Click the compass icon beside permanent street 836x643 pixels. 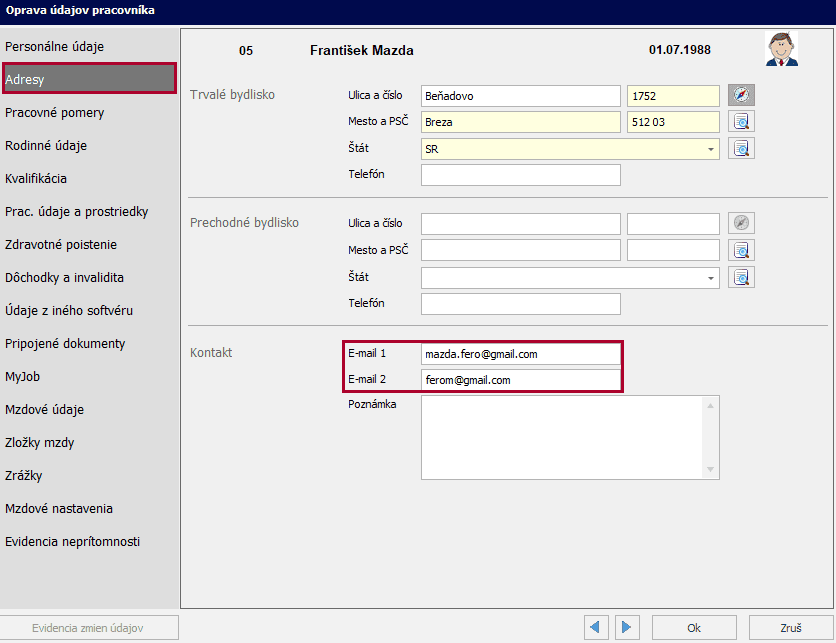pos(741,96)
